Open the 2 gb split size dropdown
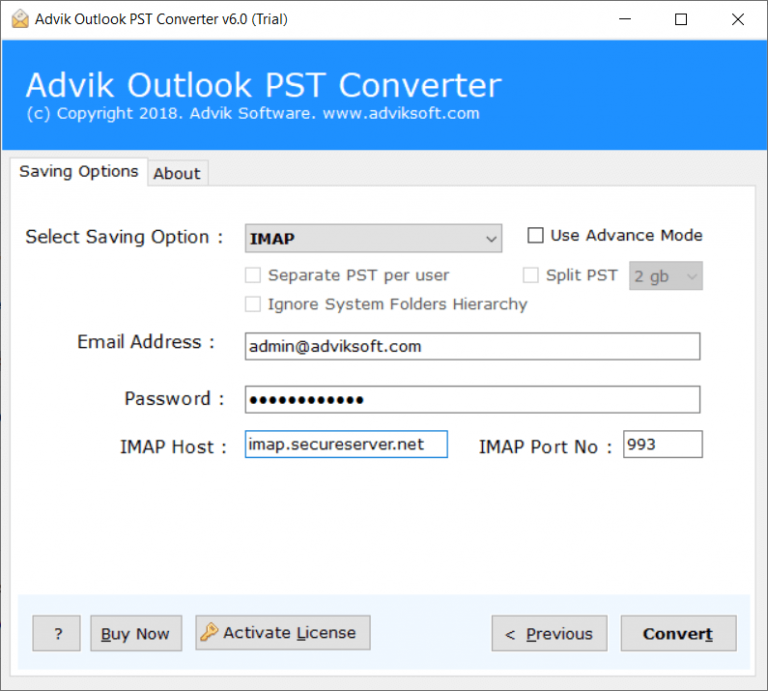Viewport: 768px width, 691px height. pos(666,276)
